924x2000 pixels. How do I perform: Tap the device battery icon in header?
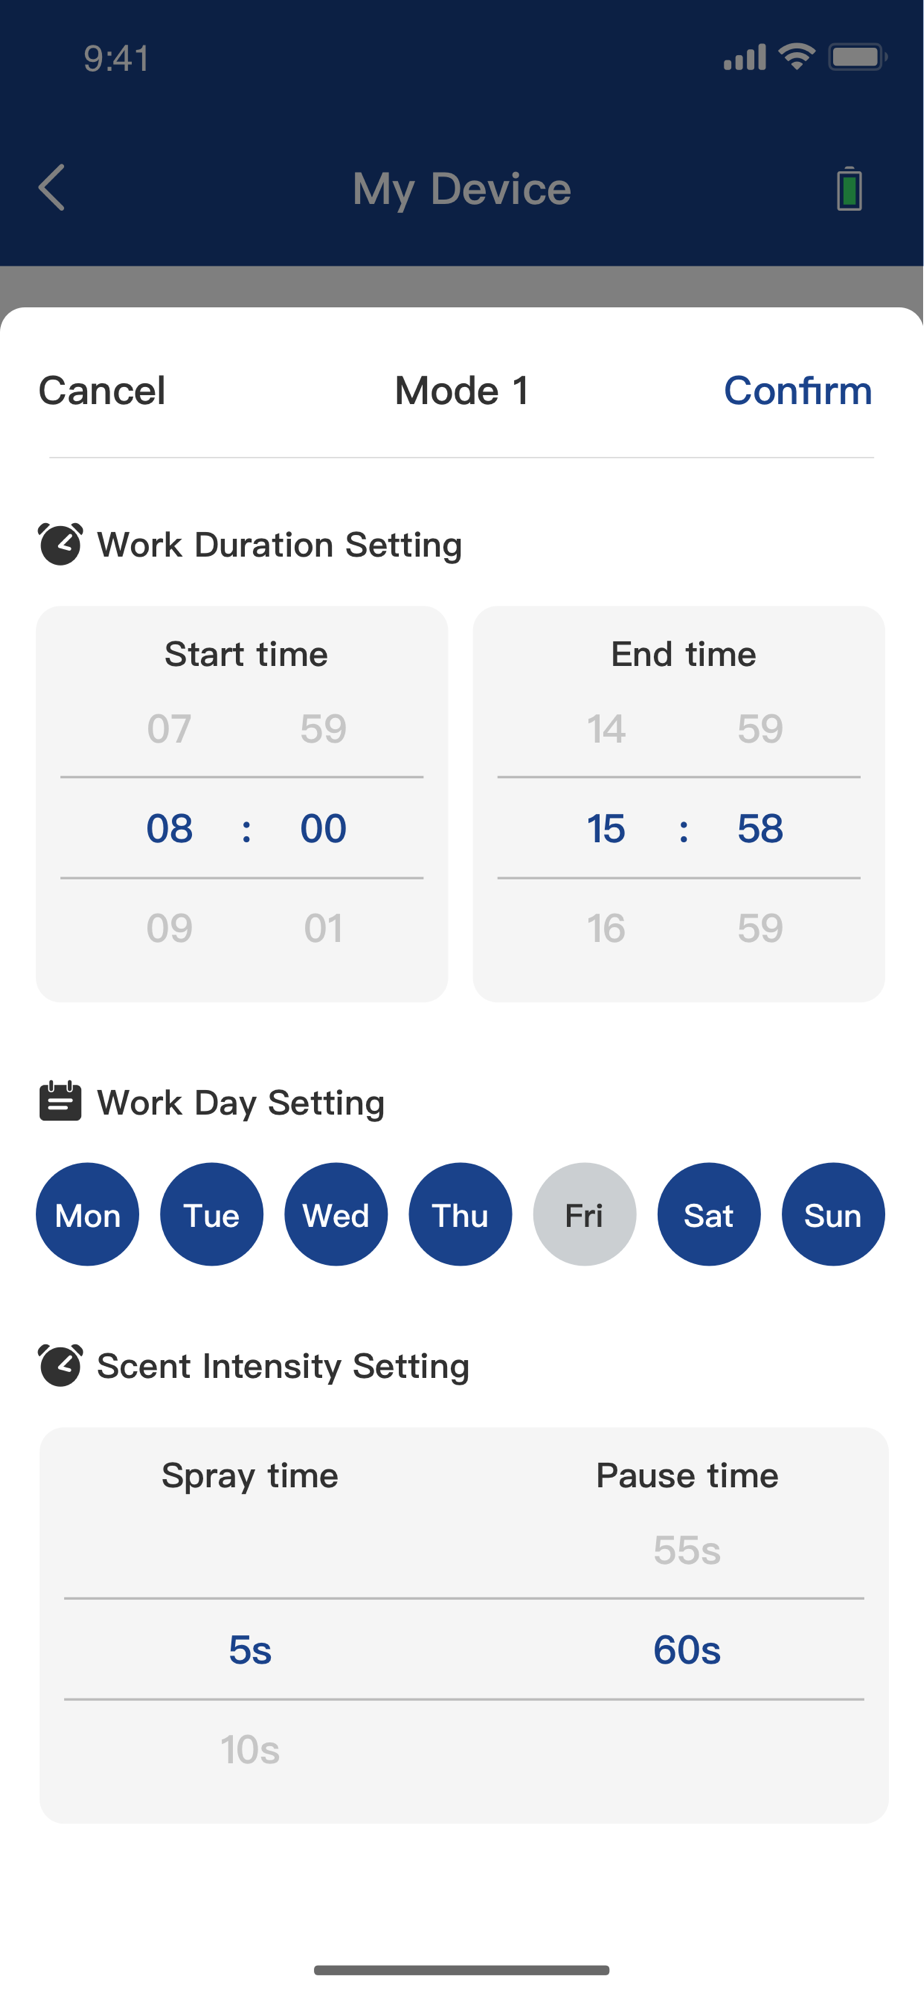849,188
